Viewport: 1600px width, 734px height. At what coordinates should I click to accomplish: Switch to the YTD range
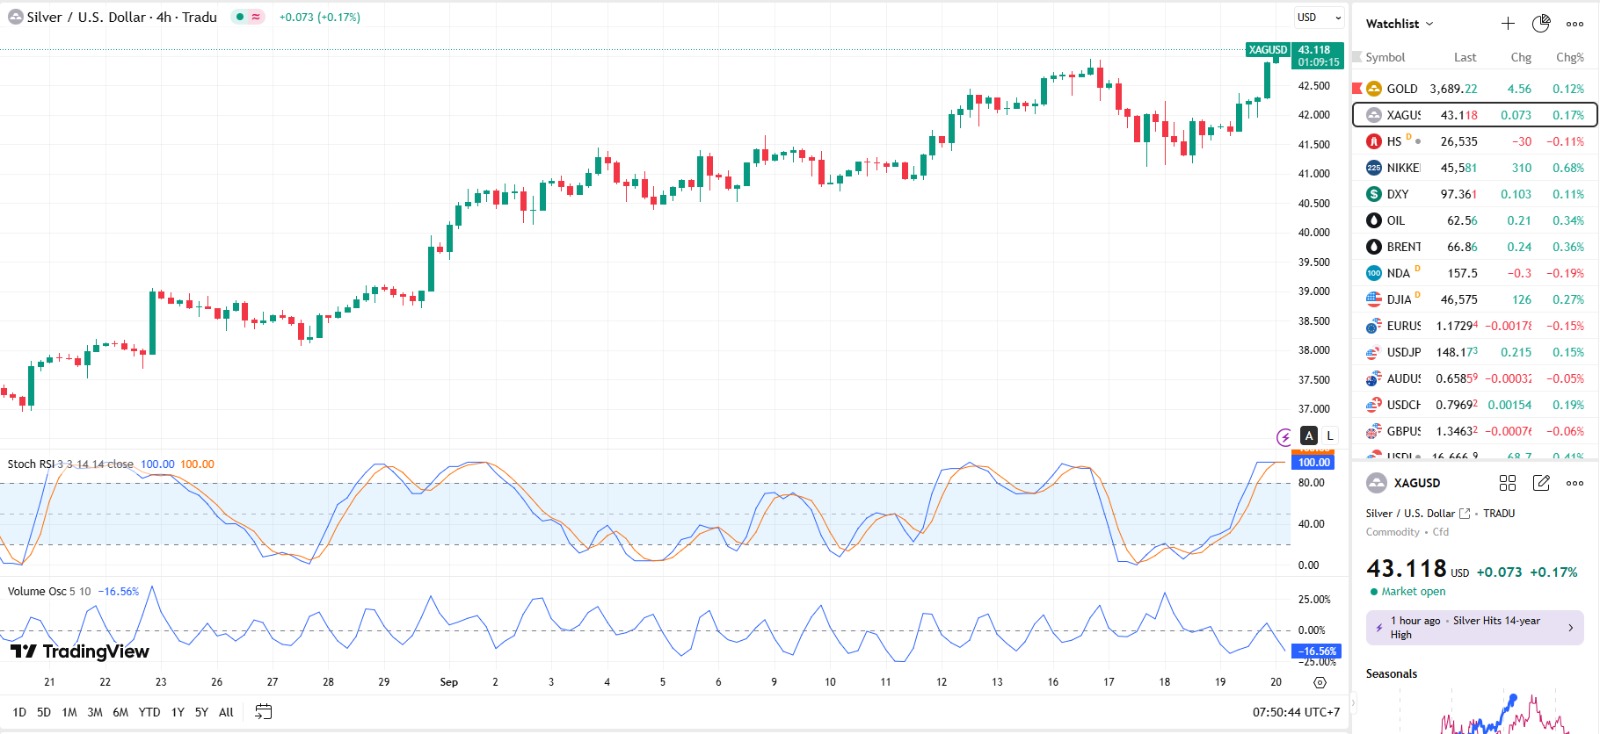(x=149, y=712)
